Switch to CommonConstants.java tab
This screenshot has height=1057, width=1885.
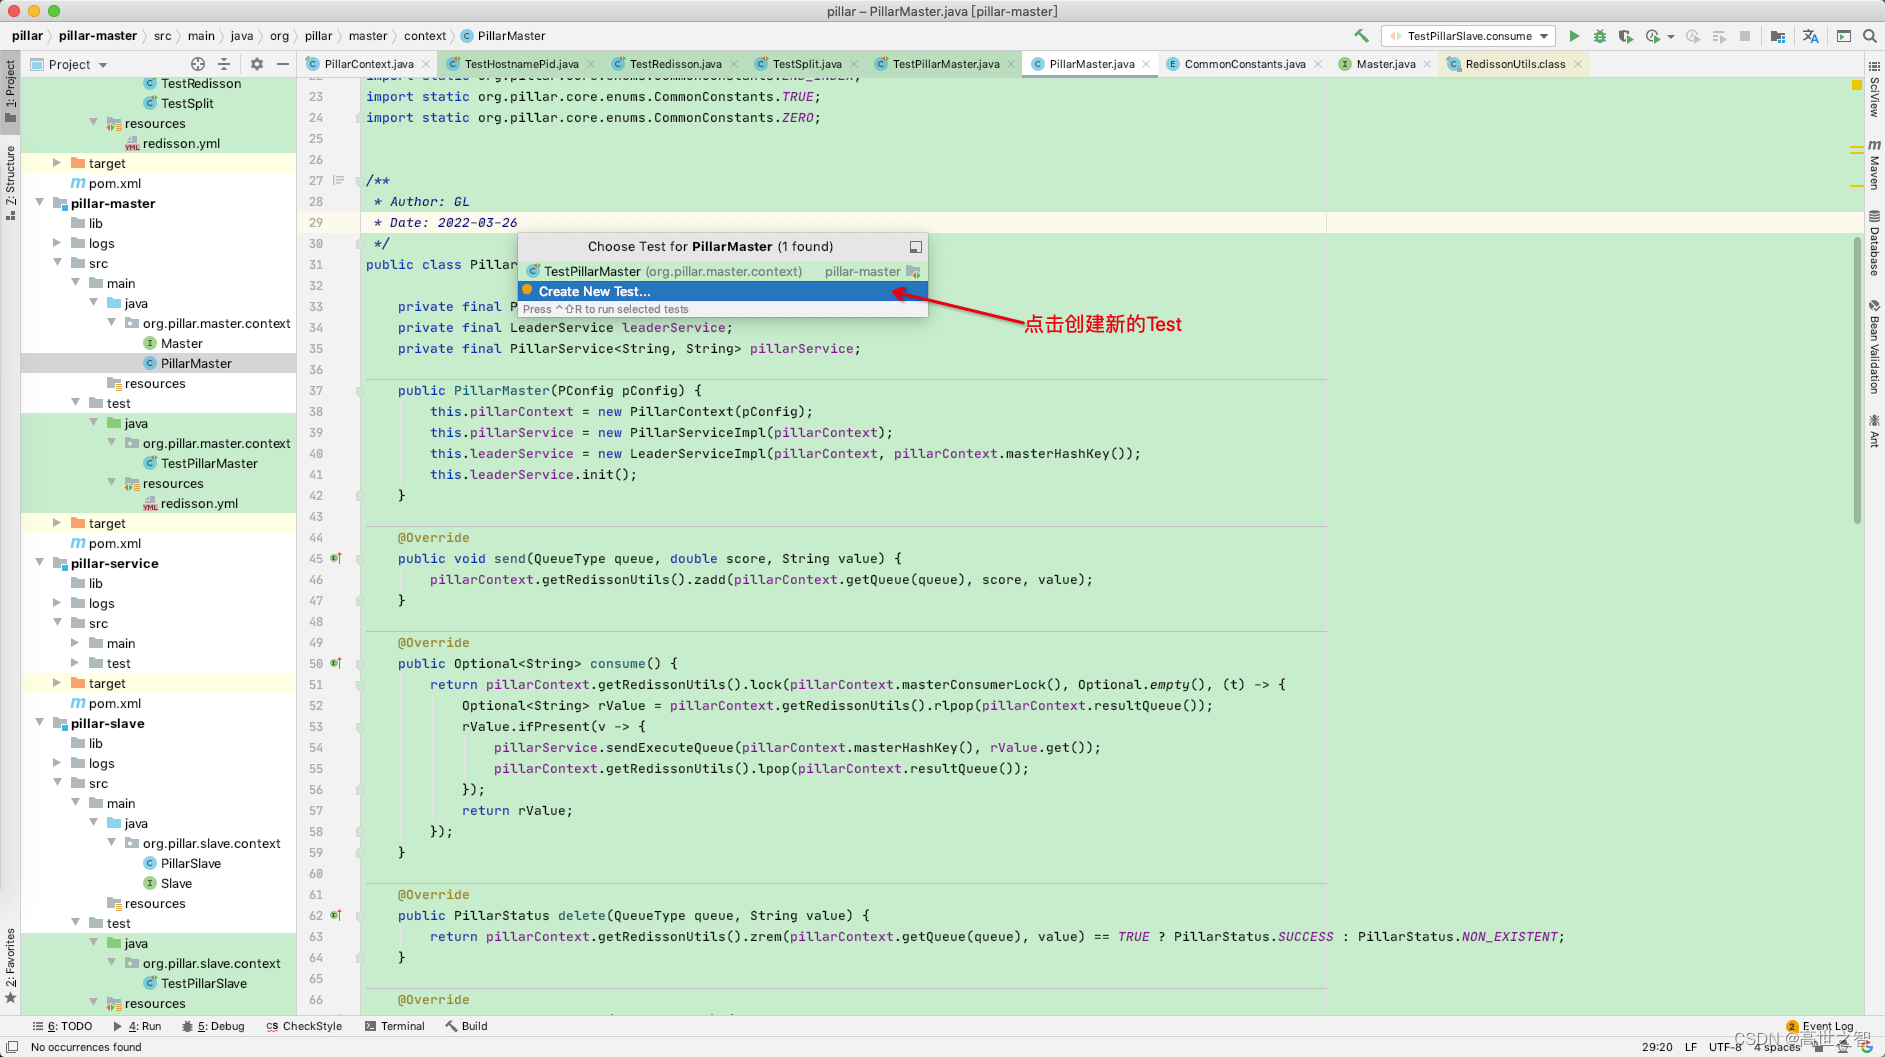click(1244, 64)
